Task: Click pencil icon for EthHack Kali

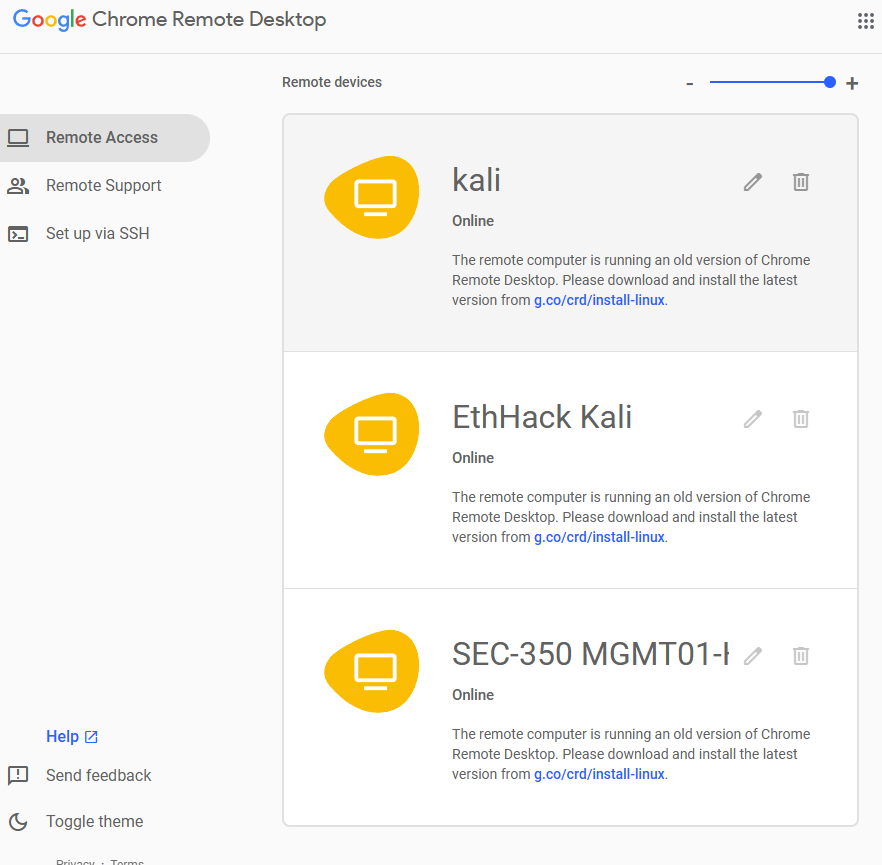Action: pos(753,419)
